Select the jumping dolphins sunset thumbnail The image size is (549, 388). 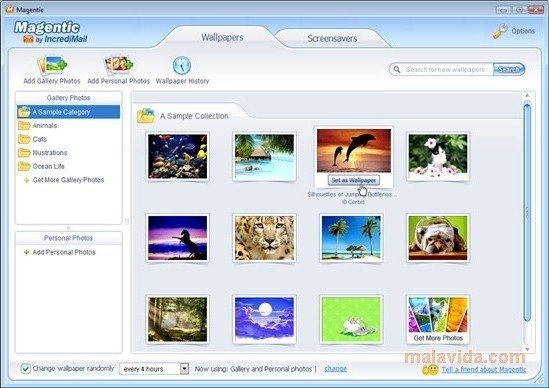point(354,151)
